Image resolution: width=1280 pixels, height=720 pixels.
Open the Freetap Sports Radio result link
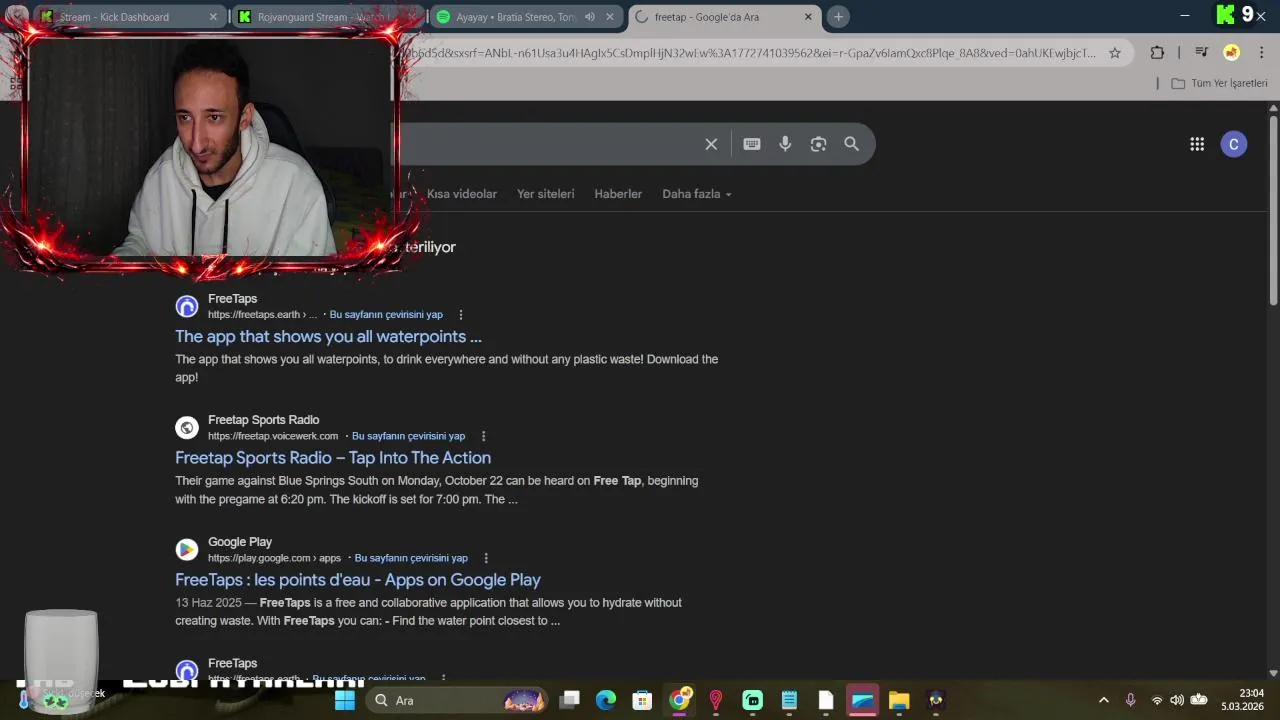(333, 458)
